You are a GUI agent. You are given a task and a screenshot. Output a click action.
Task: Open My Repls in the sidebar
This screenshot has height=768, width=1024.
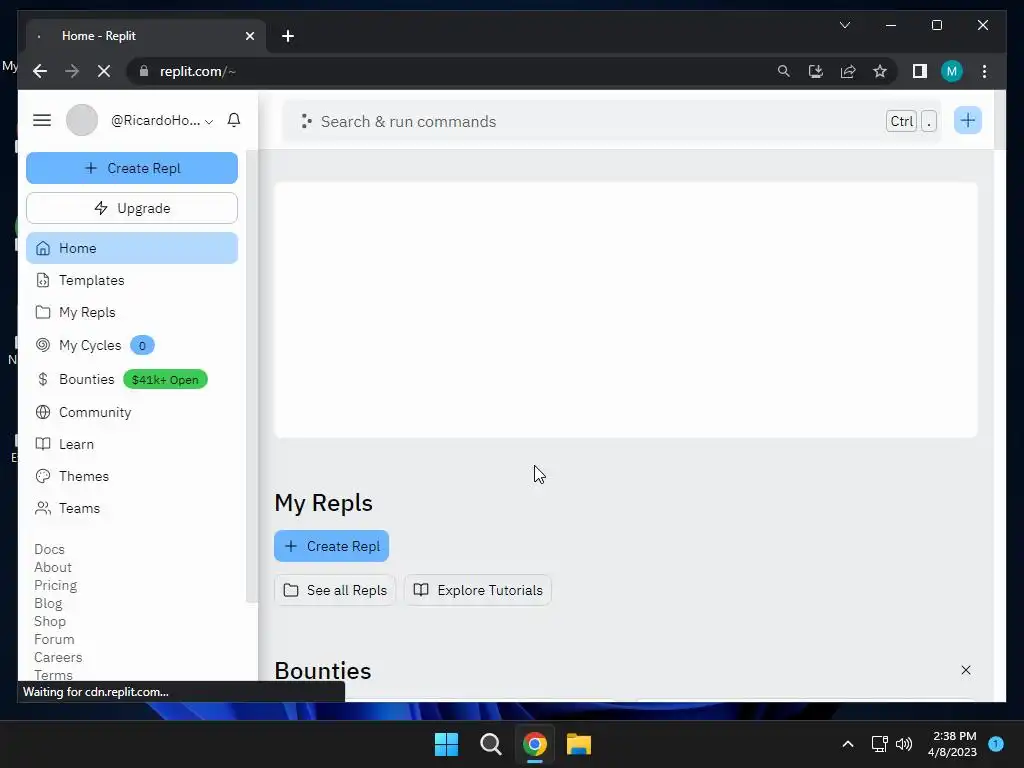pos(132,312)
